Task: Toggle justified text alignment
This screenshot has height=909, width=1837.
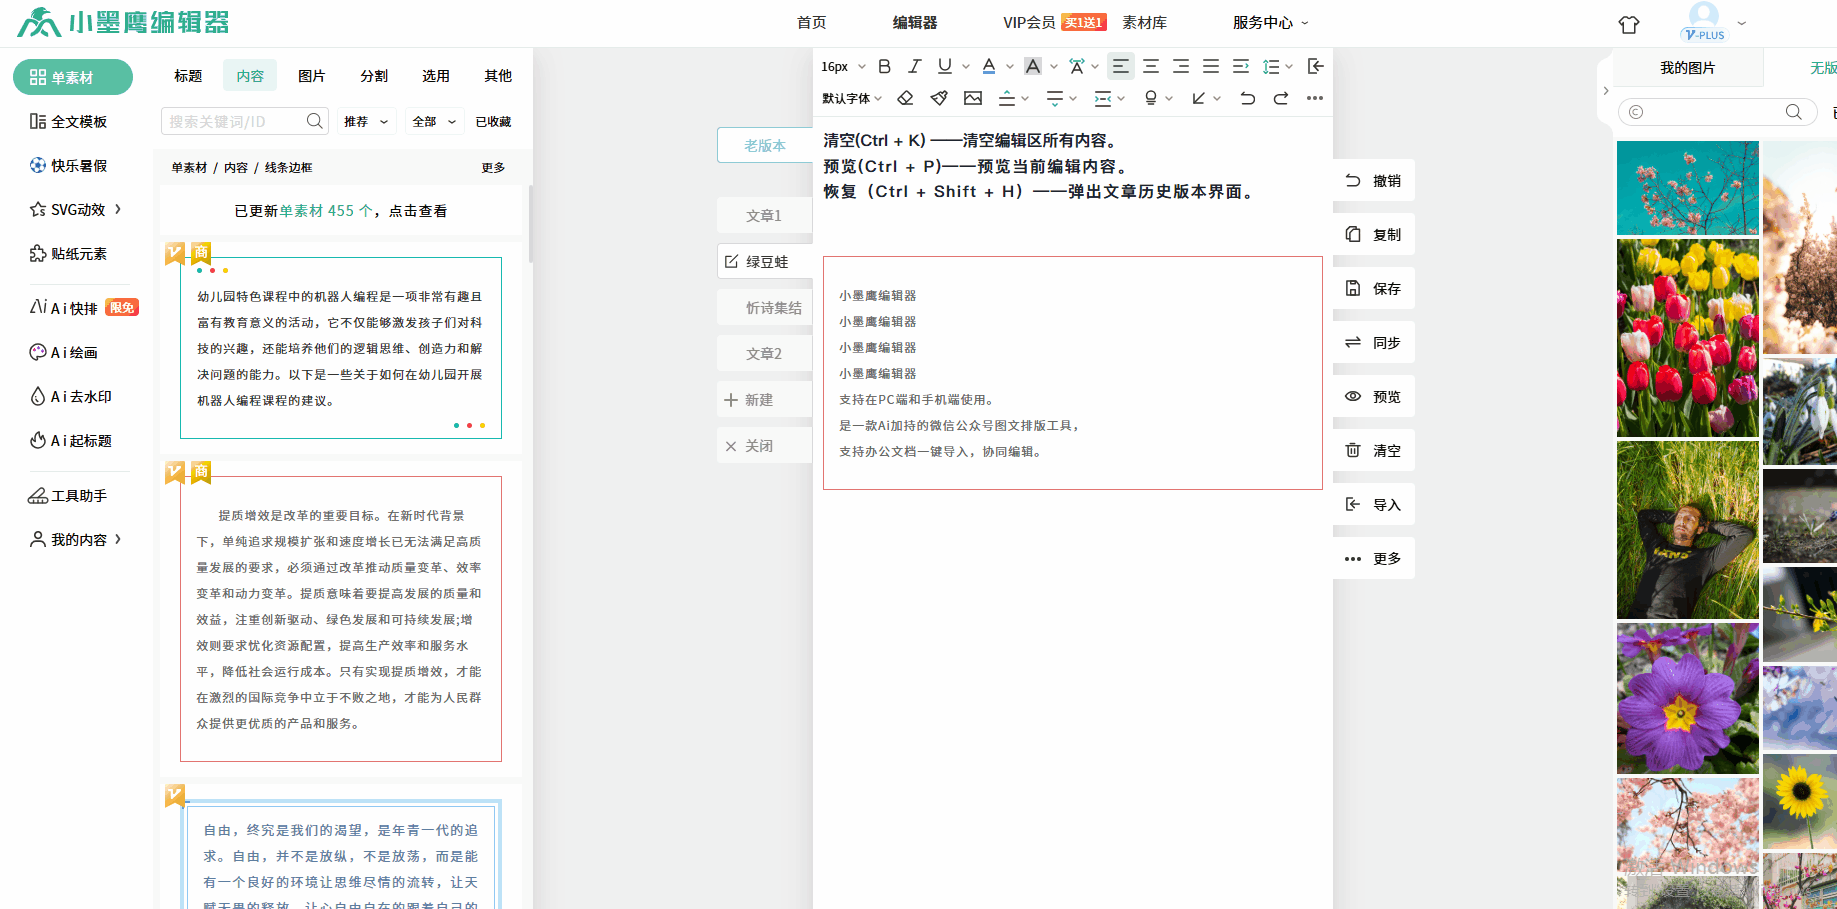Action: pyautogui.click(x=1211, y=66)
